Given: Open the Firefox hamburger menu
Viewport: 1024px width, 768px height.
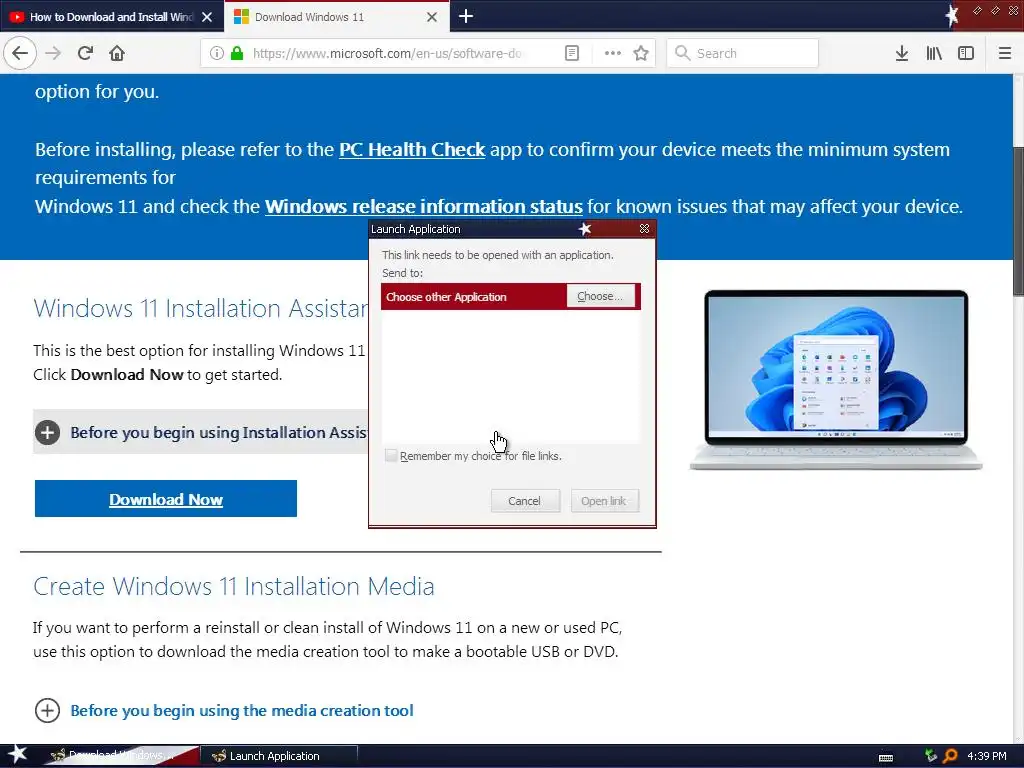Looking at the screenshot, I should point(1005,54).
